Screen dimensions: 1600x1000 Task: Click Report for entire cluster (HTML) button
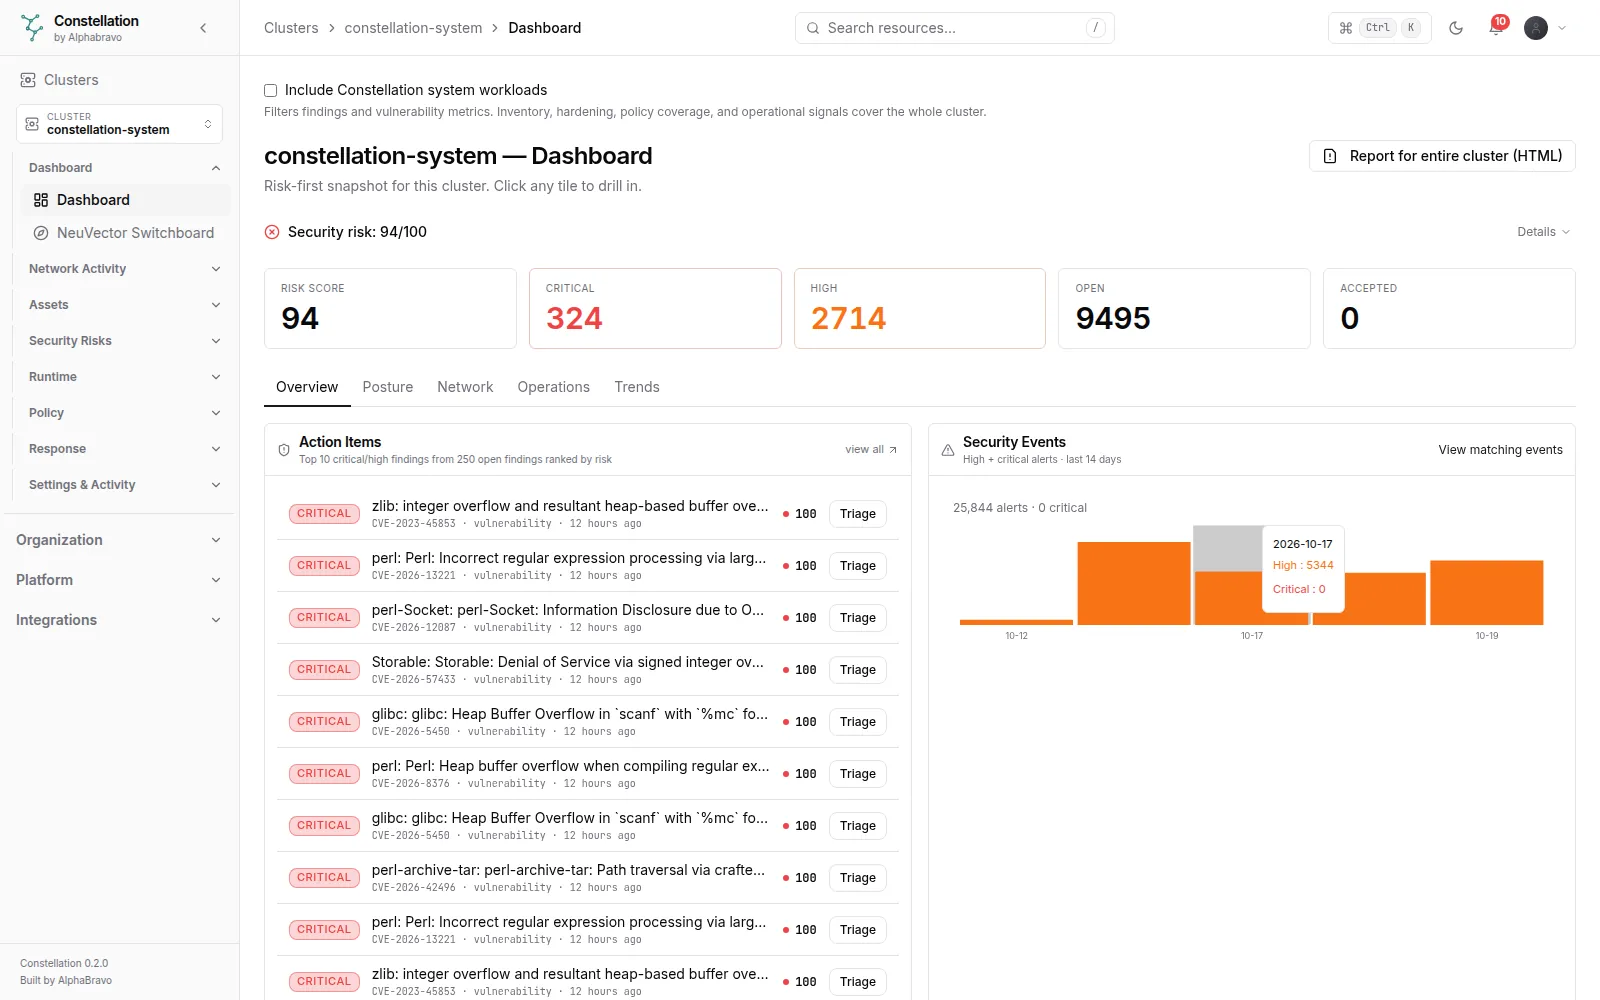[1442, 156]
